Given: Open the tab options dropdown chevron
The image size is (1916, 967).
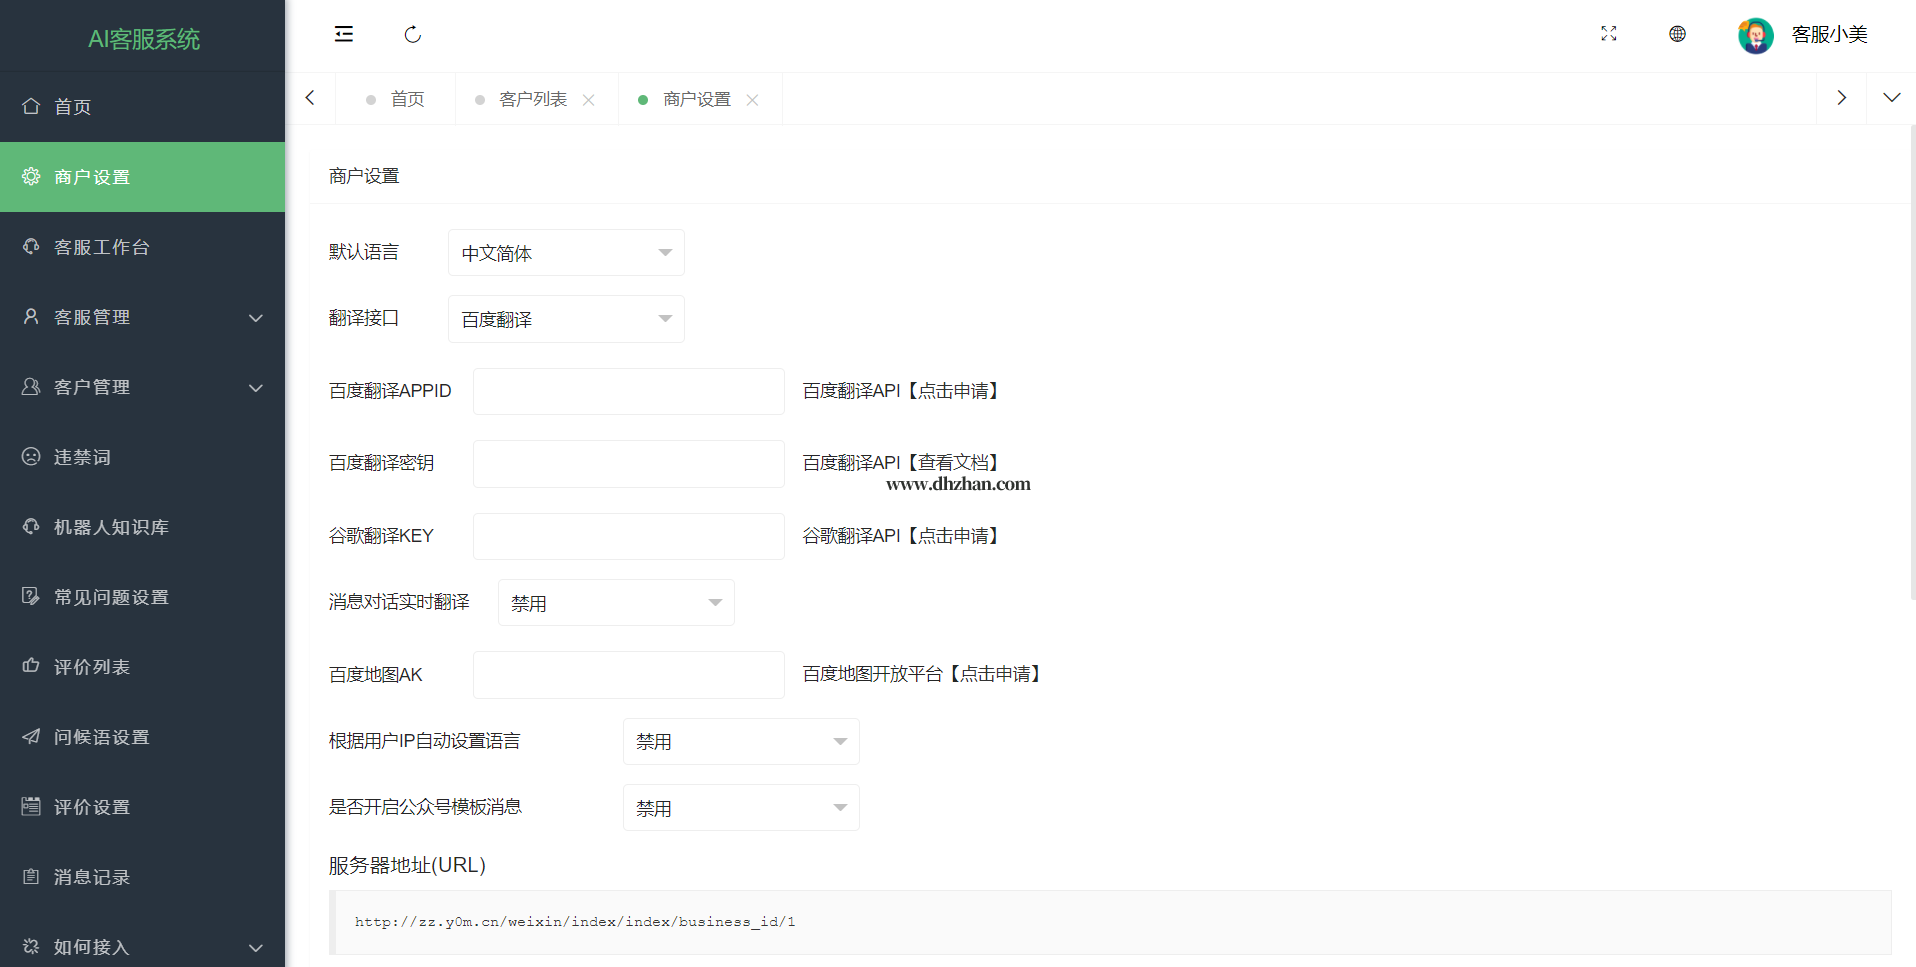Looking at the screenshot, I should pyautogui.click(x=1891, y=98).
